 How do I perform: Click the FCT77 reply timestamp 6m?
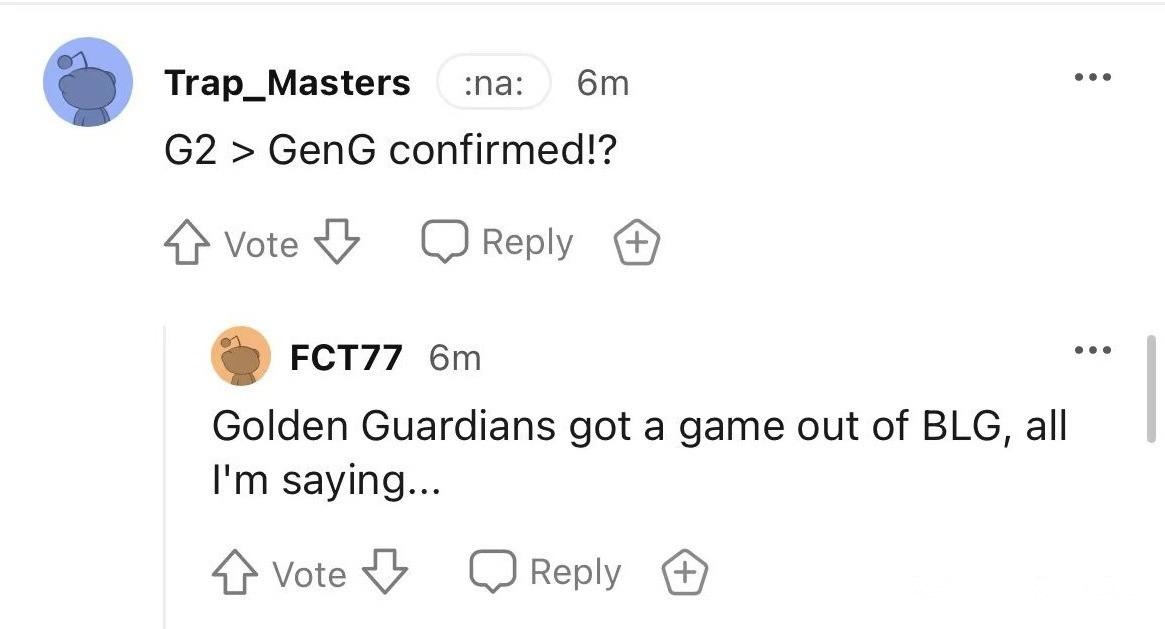tap(455, 357)
